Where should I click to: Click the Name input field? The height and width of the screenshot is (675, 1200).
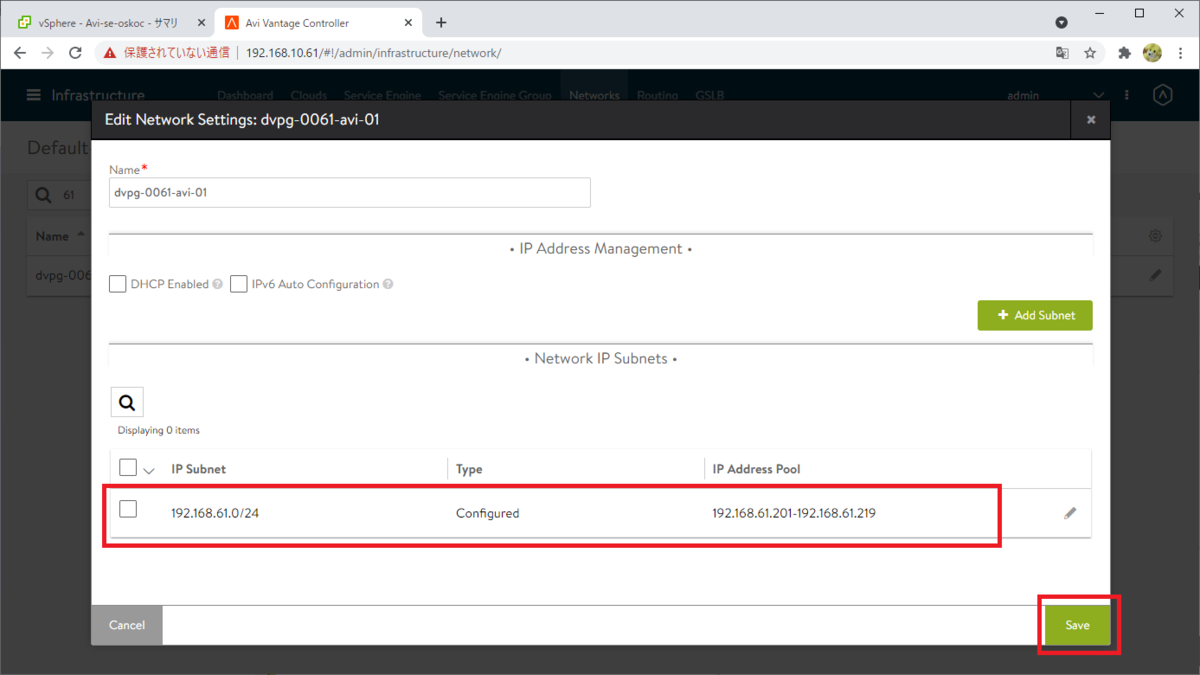[350, 193]
